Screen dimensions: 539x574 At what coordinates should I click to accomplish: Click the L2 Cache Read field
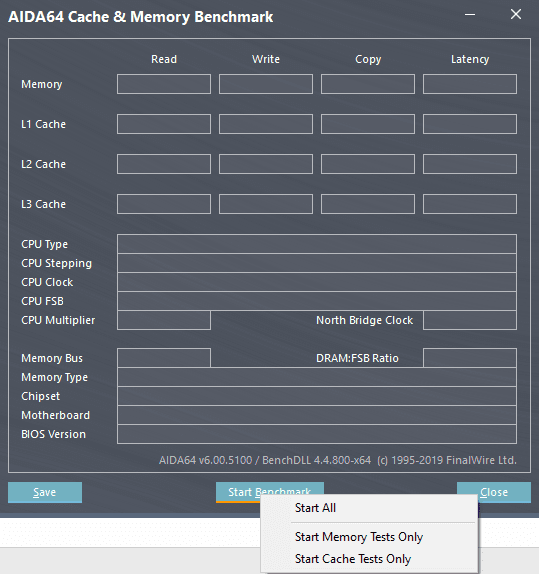click(x=164, y=164)
